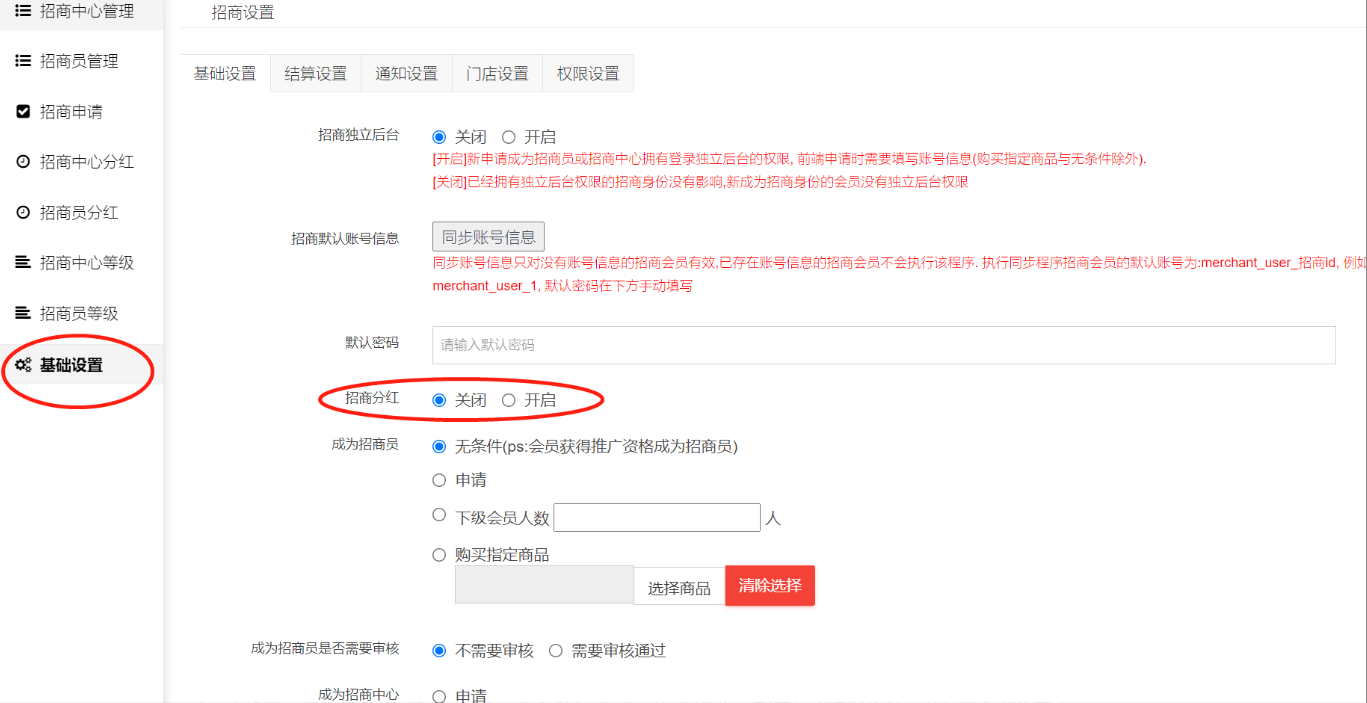The image size is (1367, 703).
Task: Click the red 清除选择 button
Action: pyautogui.click(x=769, y=586)
